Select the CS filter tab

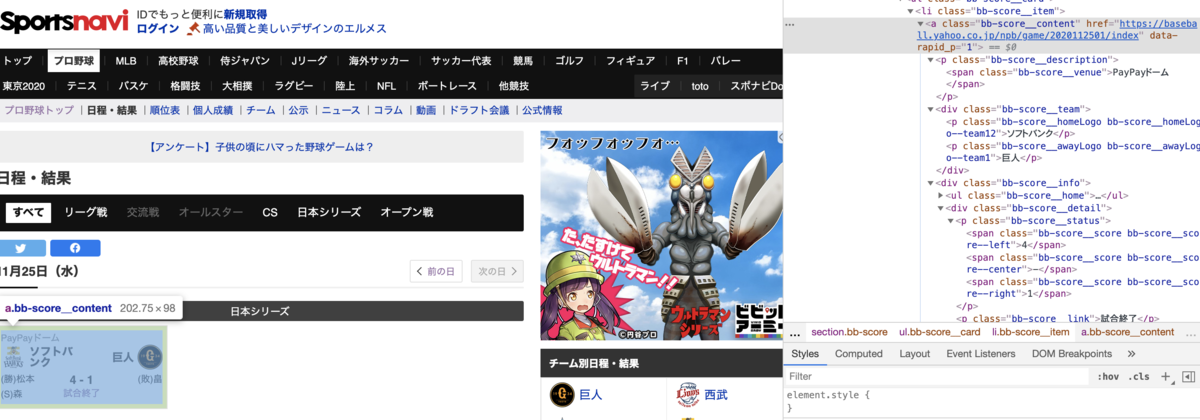(x=270, y=212)
